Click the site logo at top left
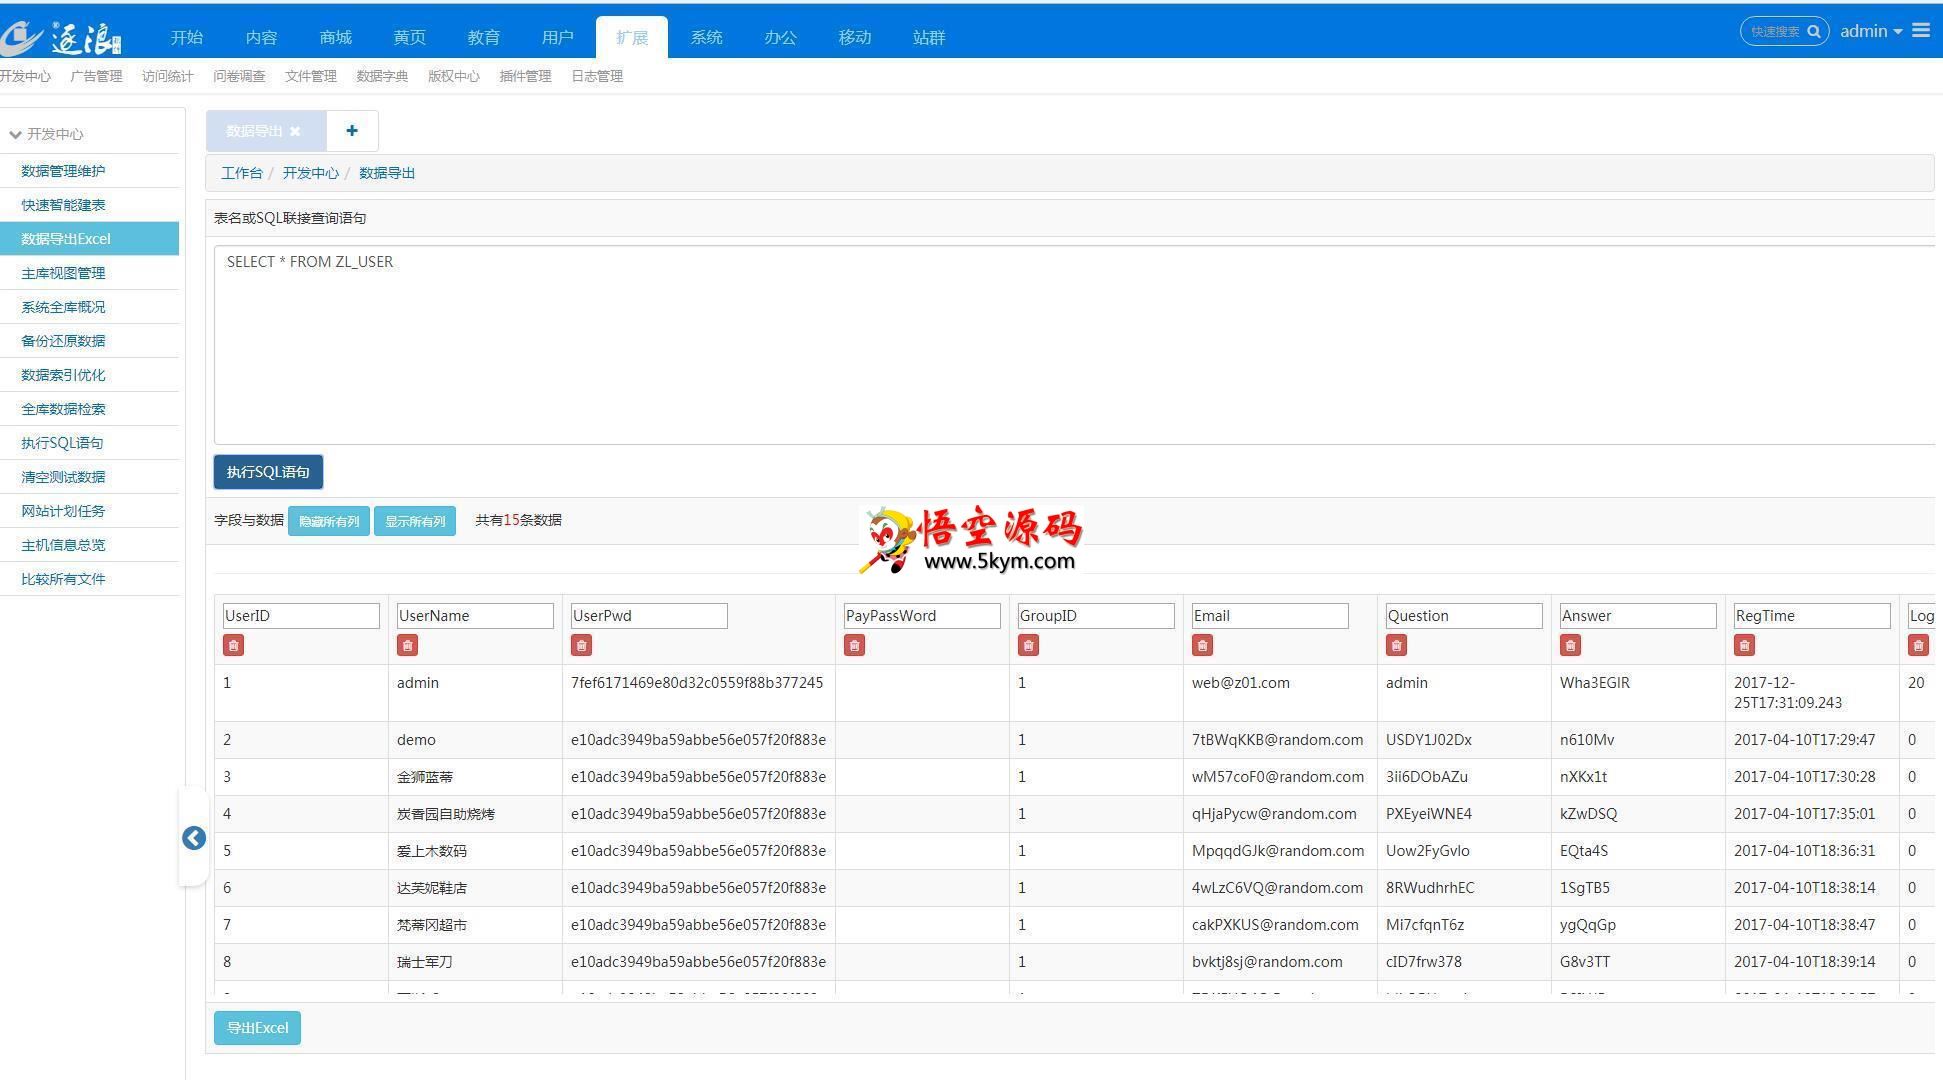Image resolution: width=1943 pixels, height=1080 pixels. click(61, 37)
